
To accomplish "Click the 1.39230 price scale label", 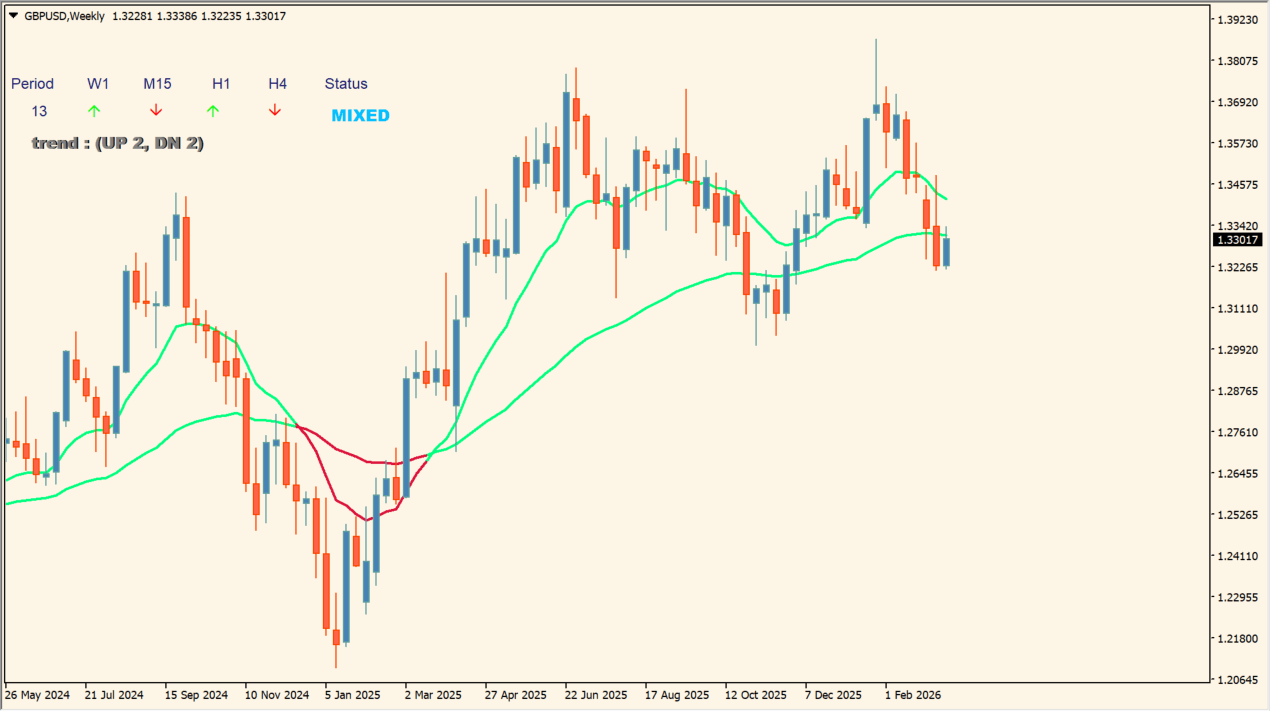I will click(1237, 20).
